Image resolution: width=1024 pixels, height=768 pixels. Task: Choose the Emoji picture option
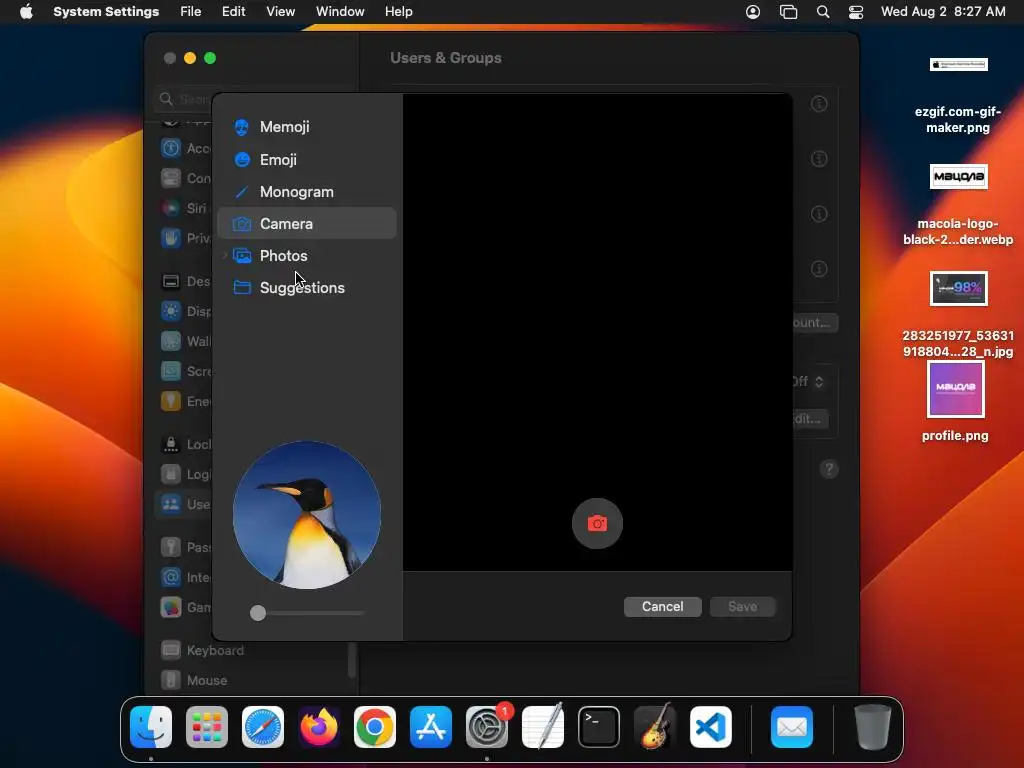coord(306,159)
